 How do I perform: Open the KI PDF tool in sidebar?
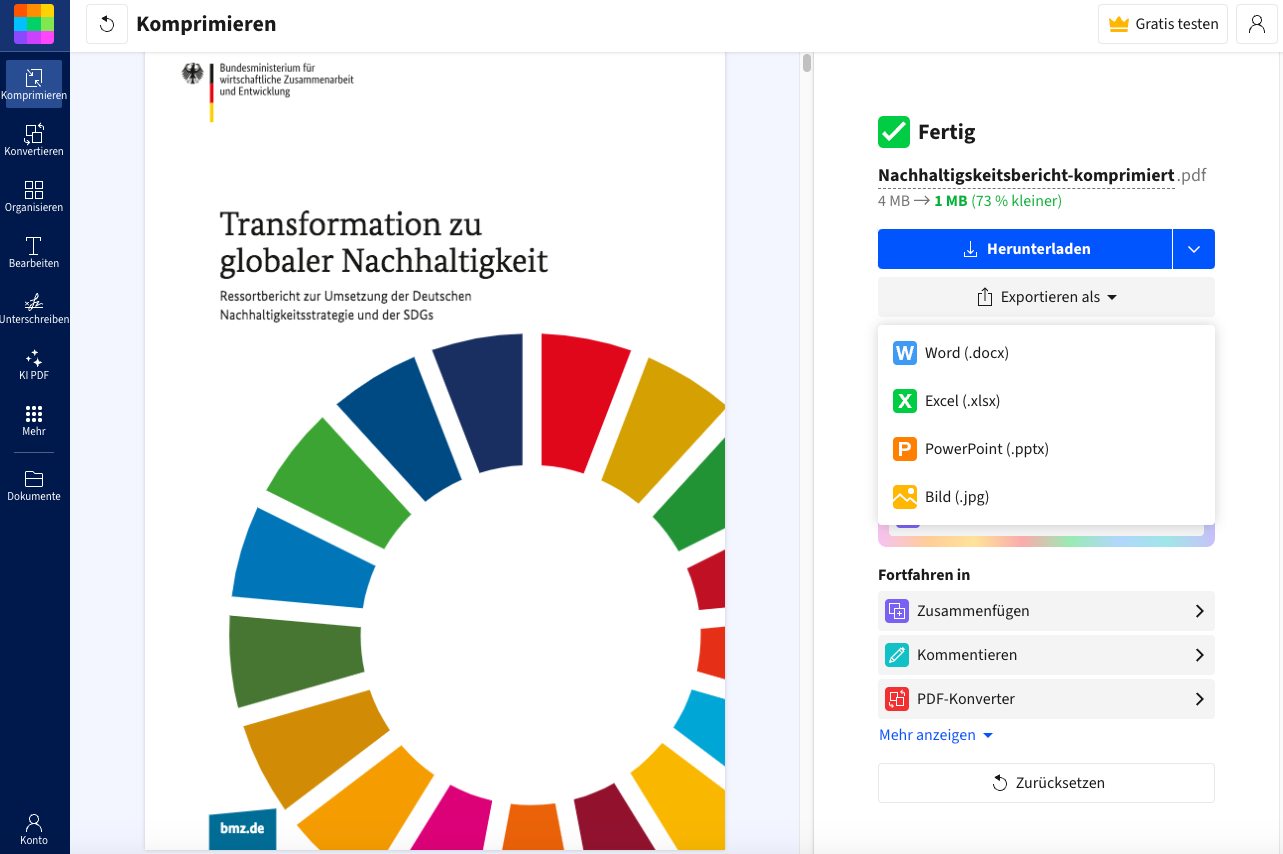(34, 364)
